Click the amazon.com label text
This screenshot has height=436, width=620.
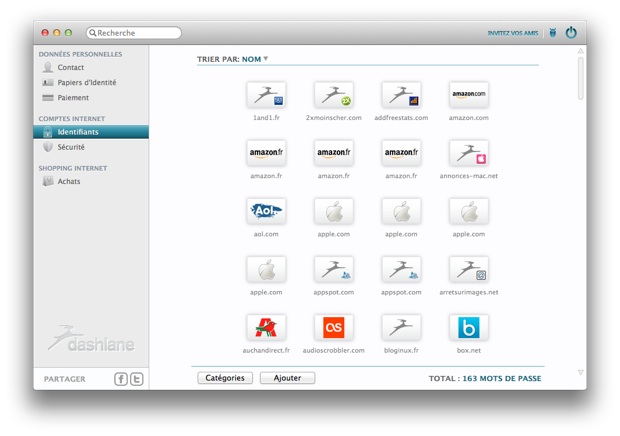tap(469, 118)
